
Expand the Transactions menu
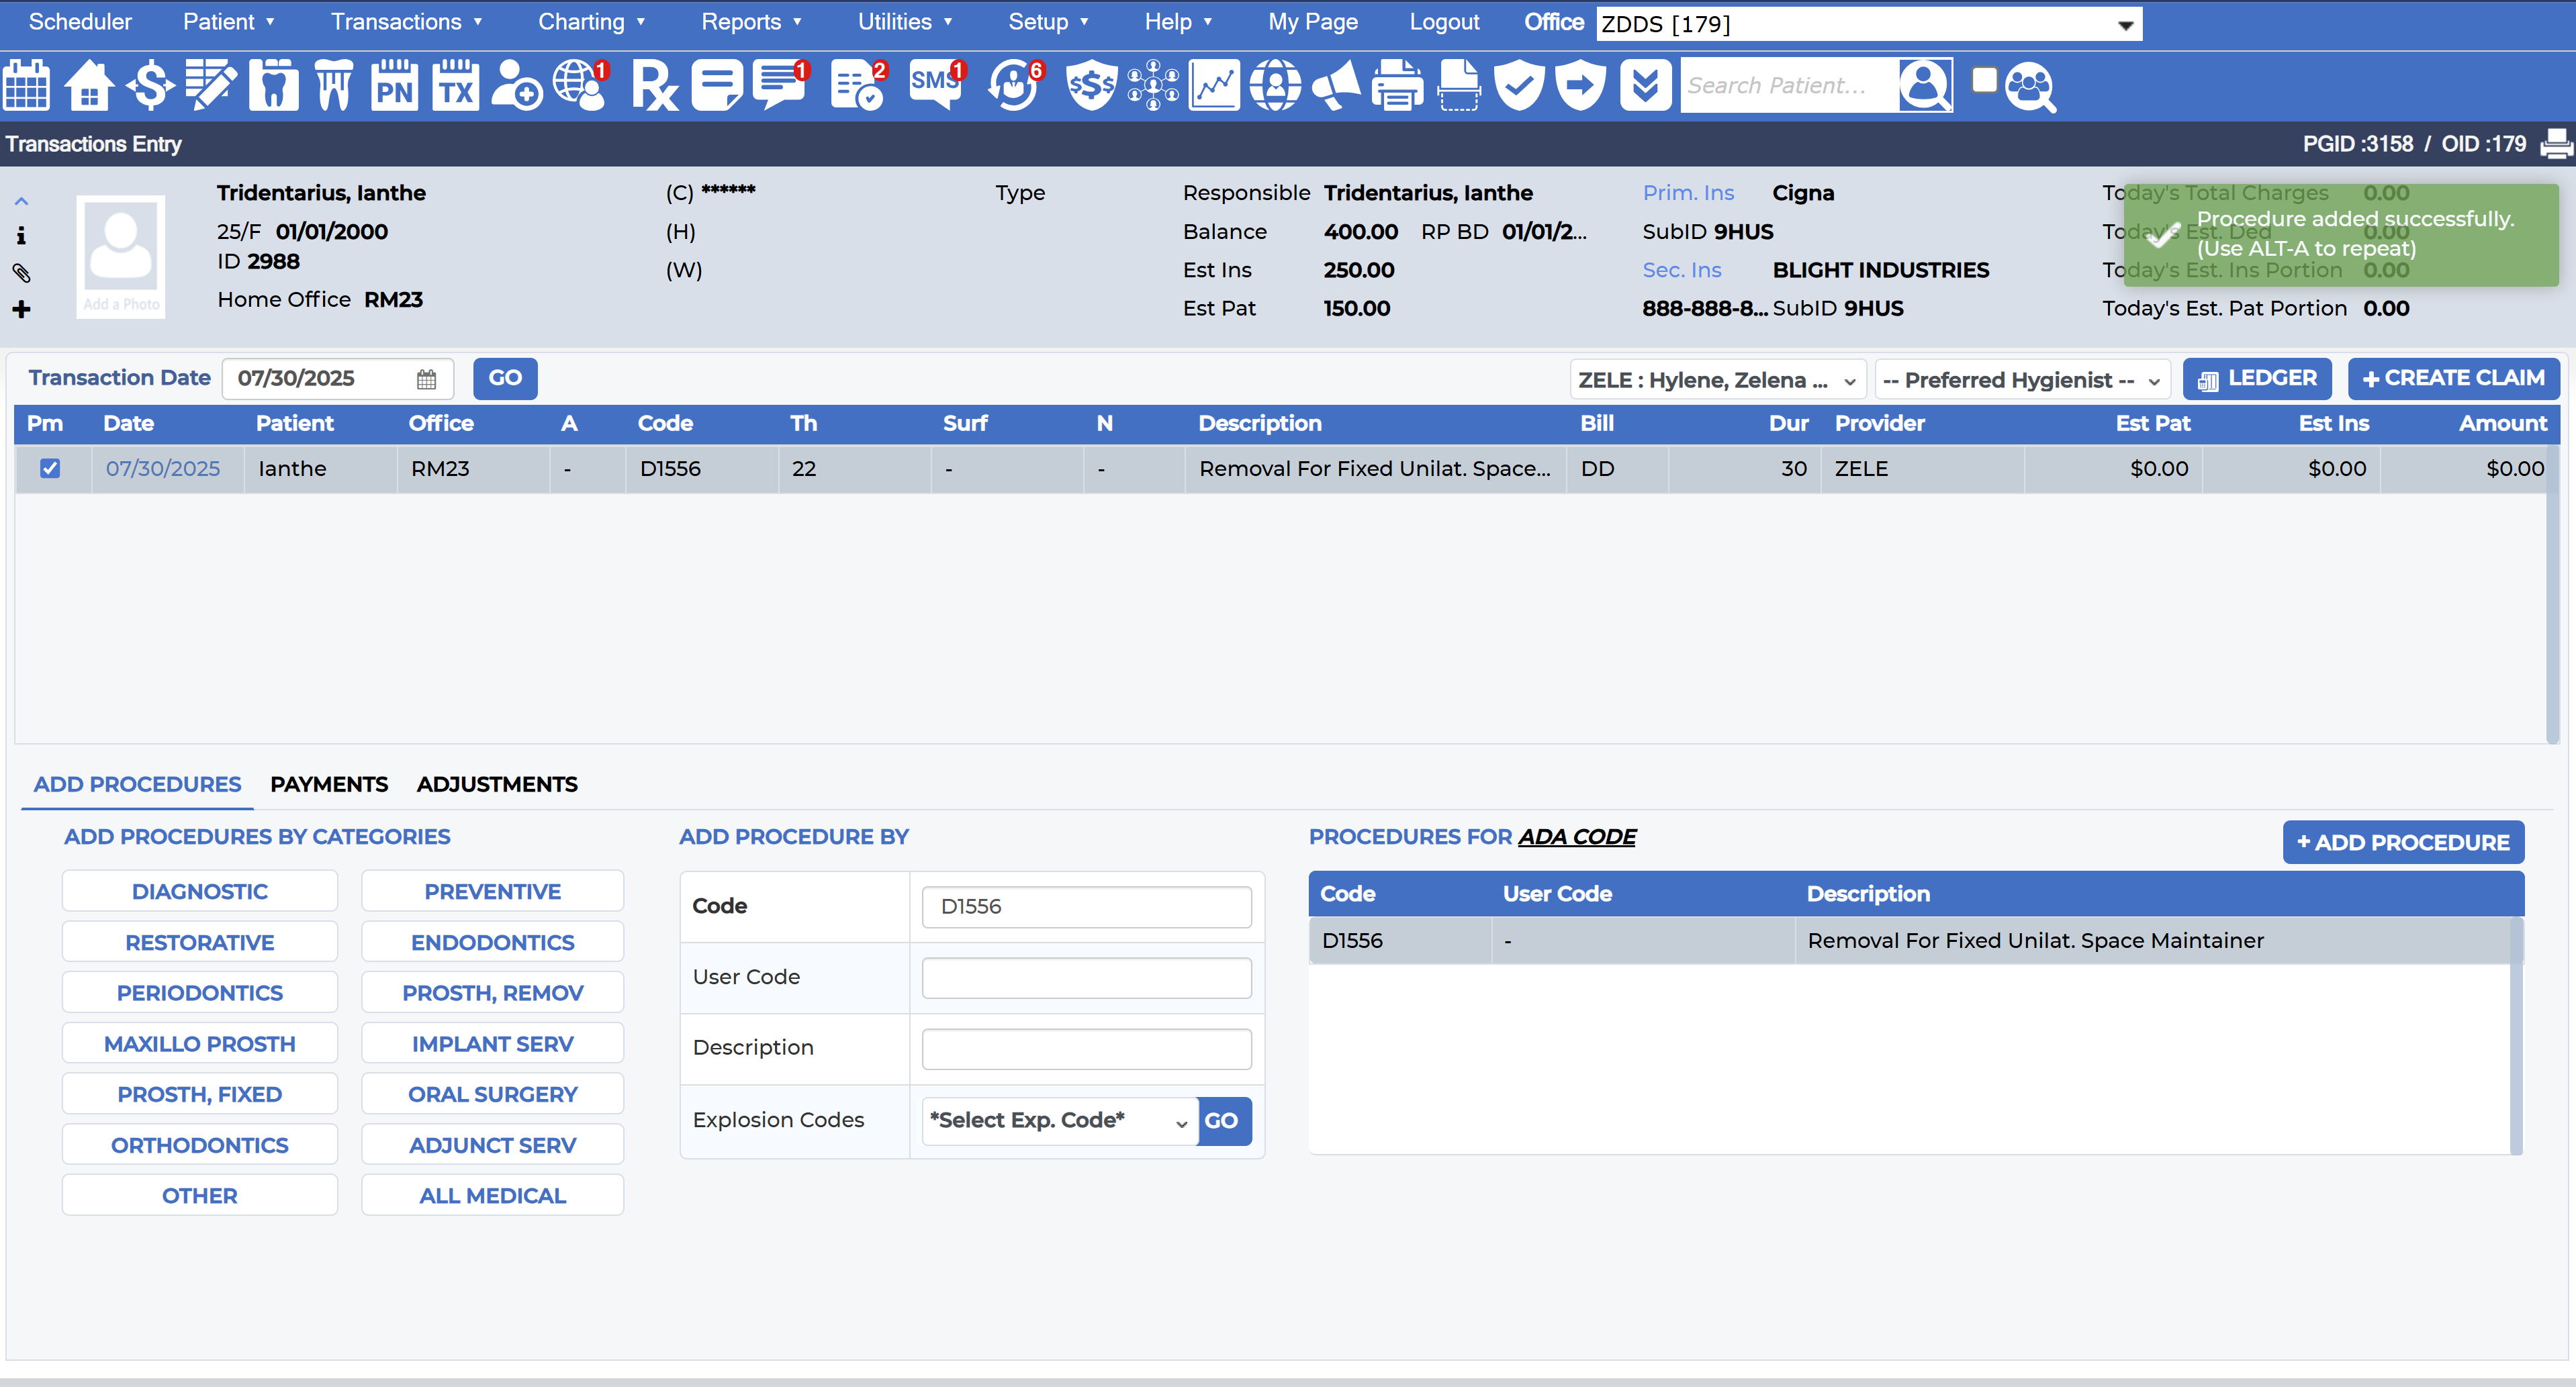(x=406, y=22)
